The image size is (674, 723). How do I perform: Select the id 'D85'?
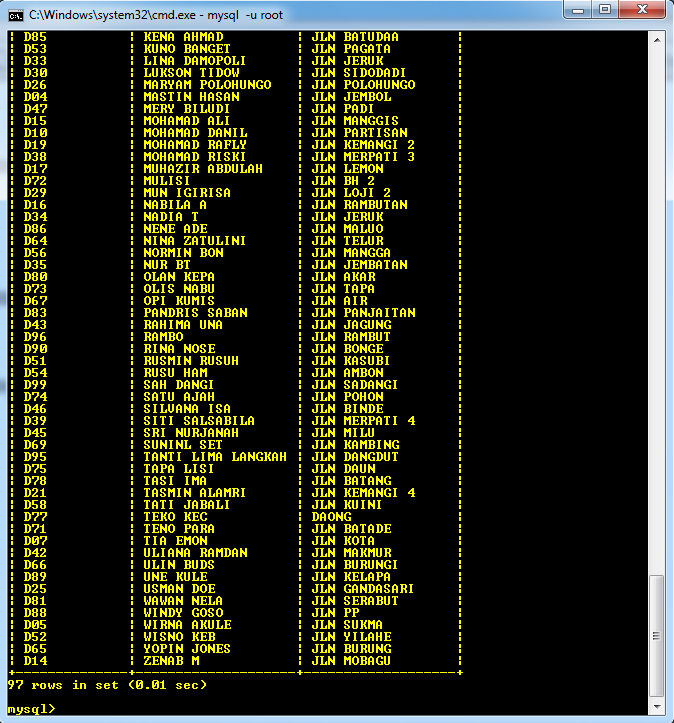(35, 37)
